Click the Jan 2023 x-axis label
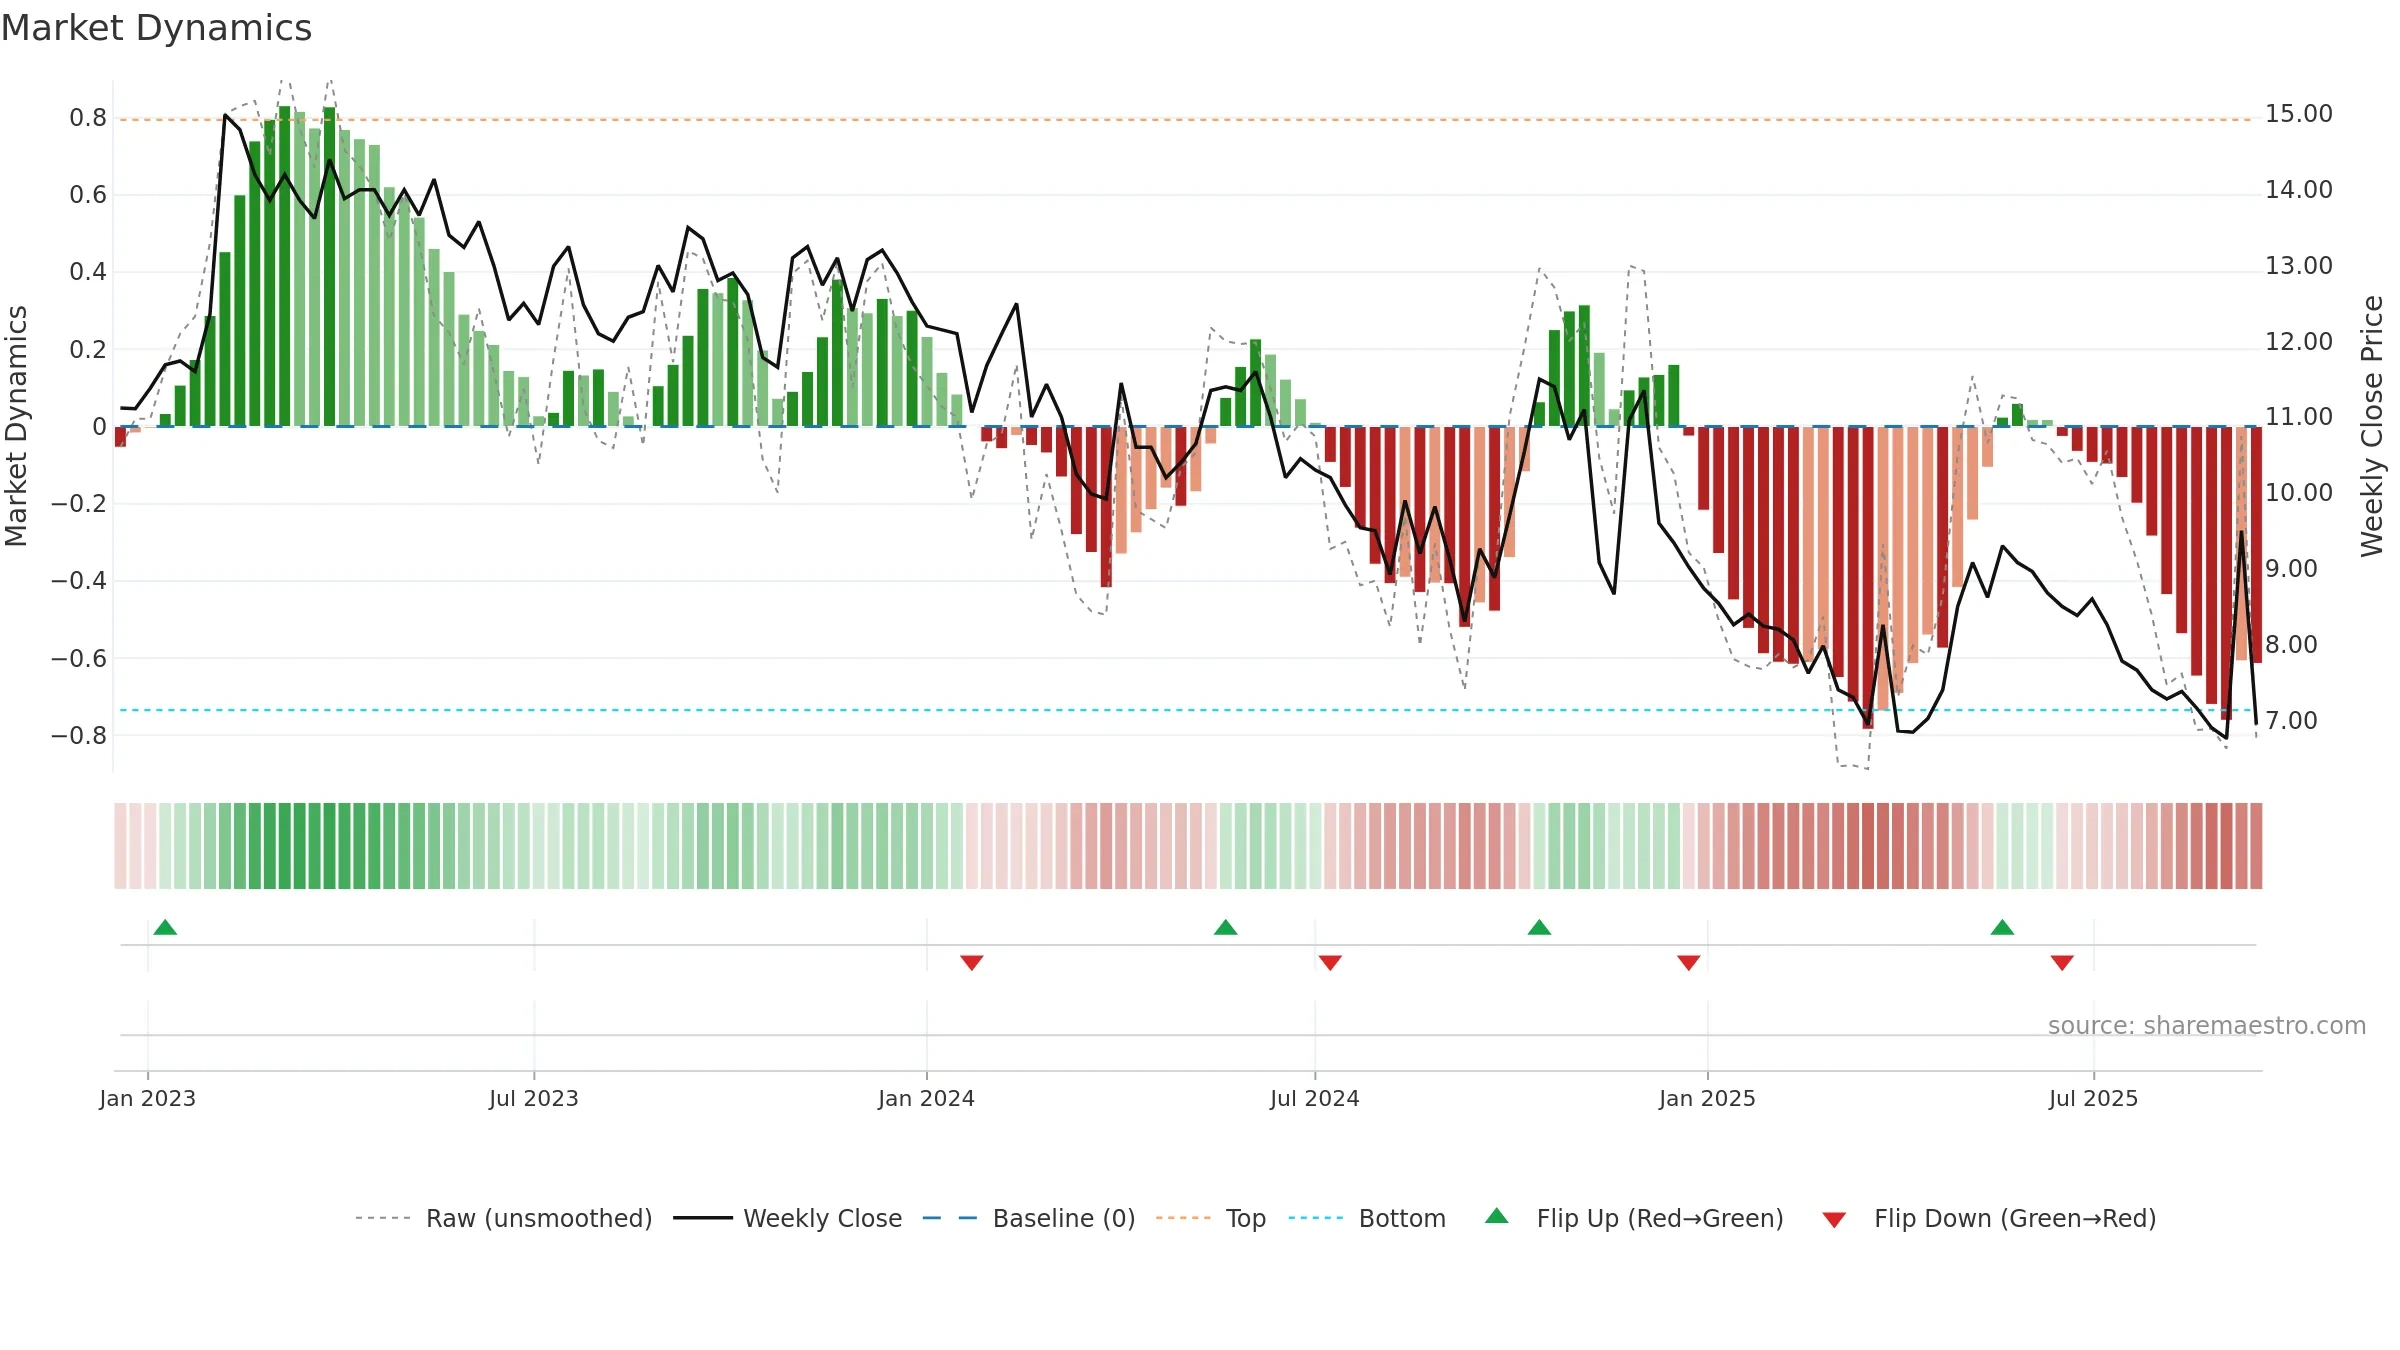Image resolution: width=2400 pixels, height=1350 pixels. 148,1098
